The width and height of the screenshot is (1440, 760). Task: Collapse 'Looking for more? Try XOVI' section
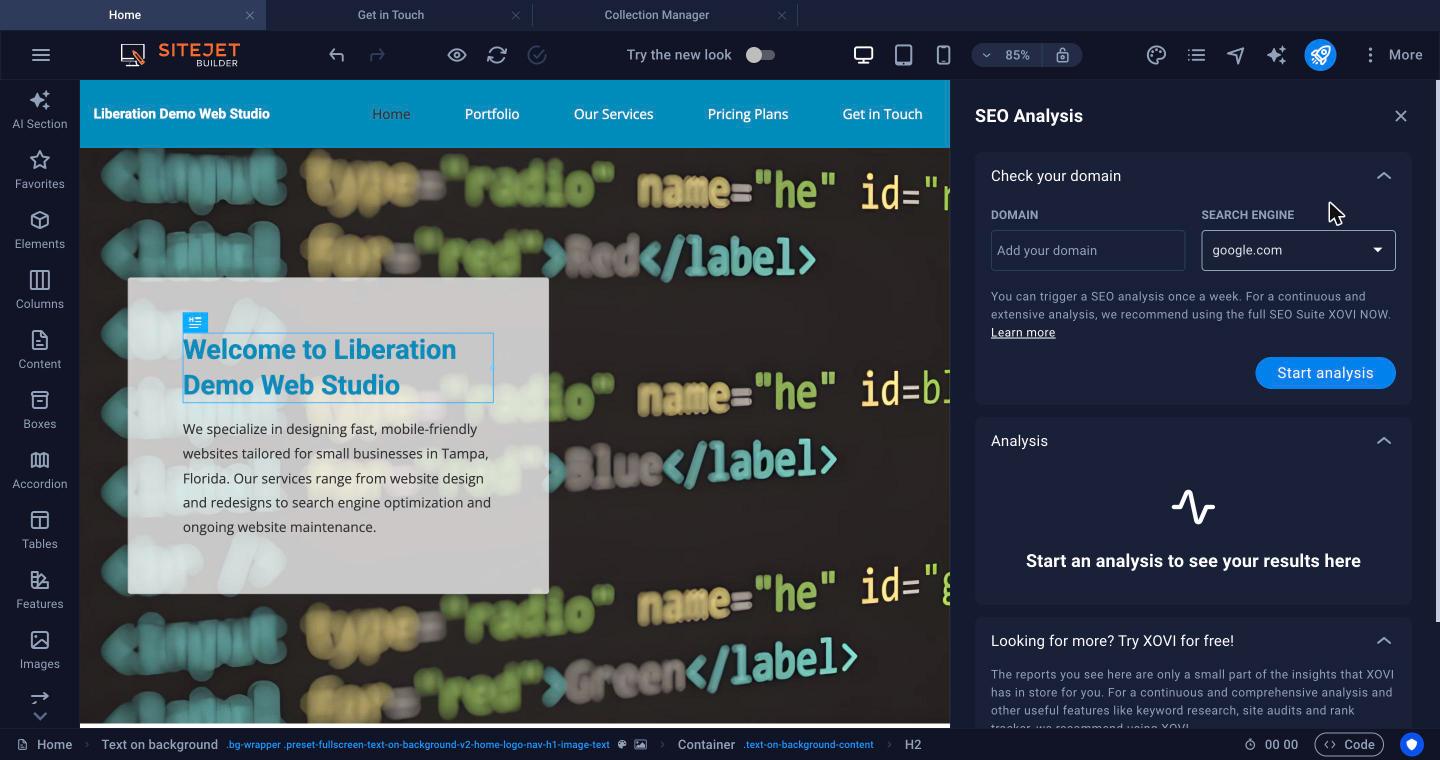[1384, 641]
